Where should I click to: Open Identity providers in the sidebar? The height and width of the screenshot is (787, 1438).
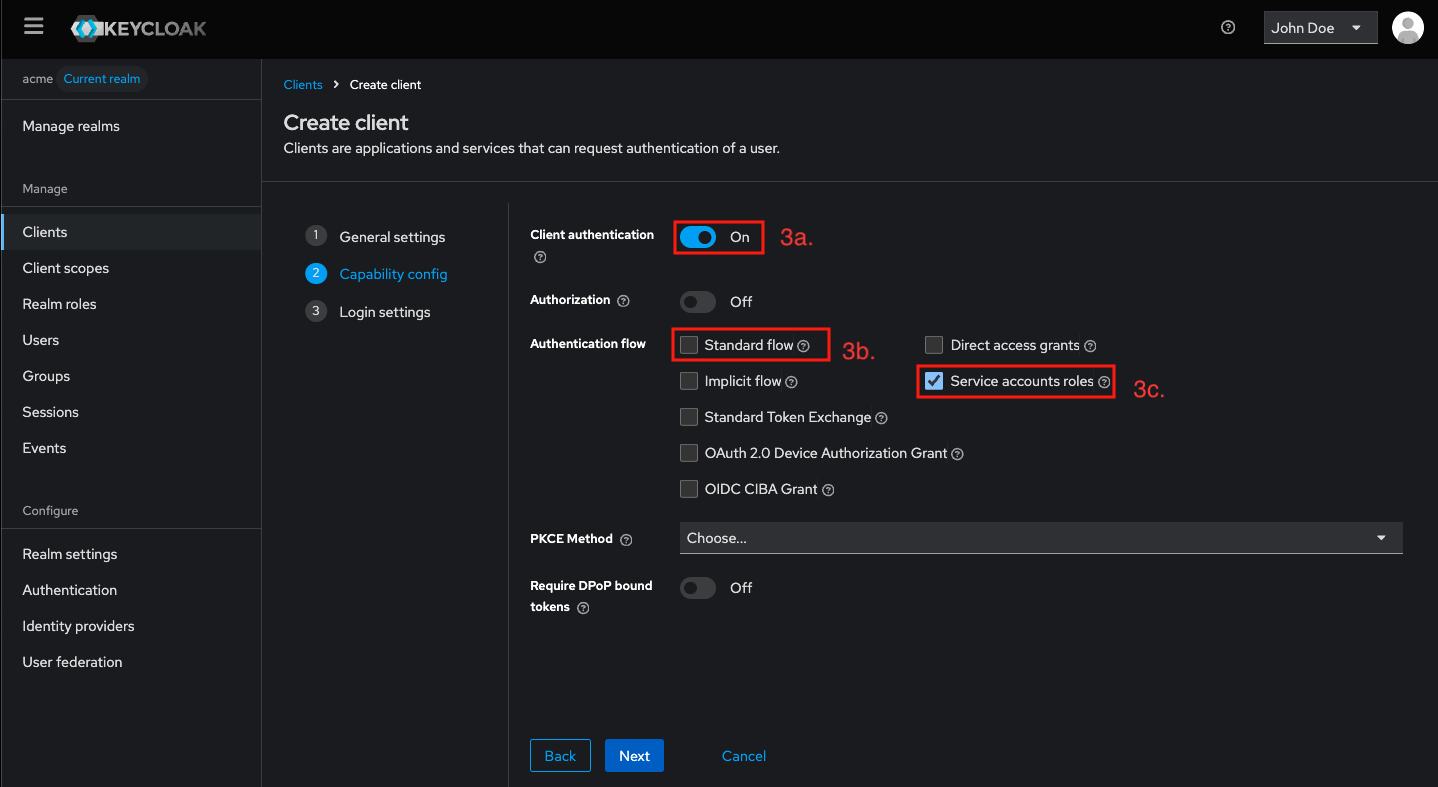tap(78, 625)
